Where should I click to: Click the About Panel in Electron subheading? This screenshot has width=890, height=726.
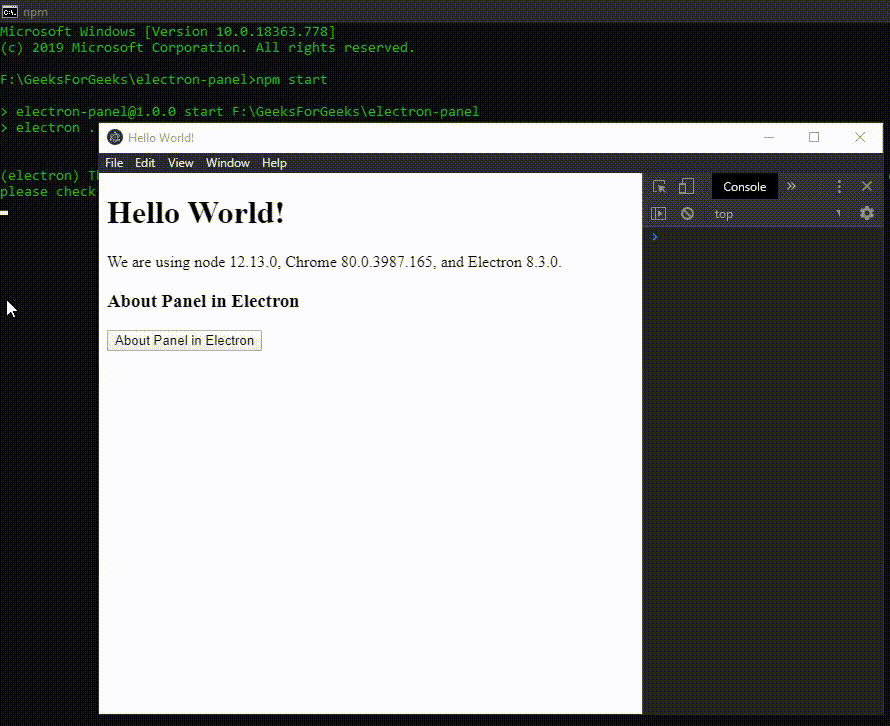[203, 301]
